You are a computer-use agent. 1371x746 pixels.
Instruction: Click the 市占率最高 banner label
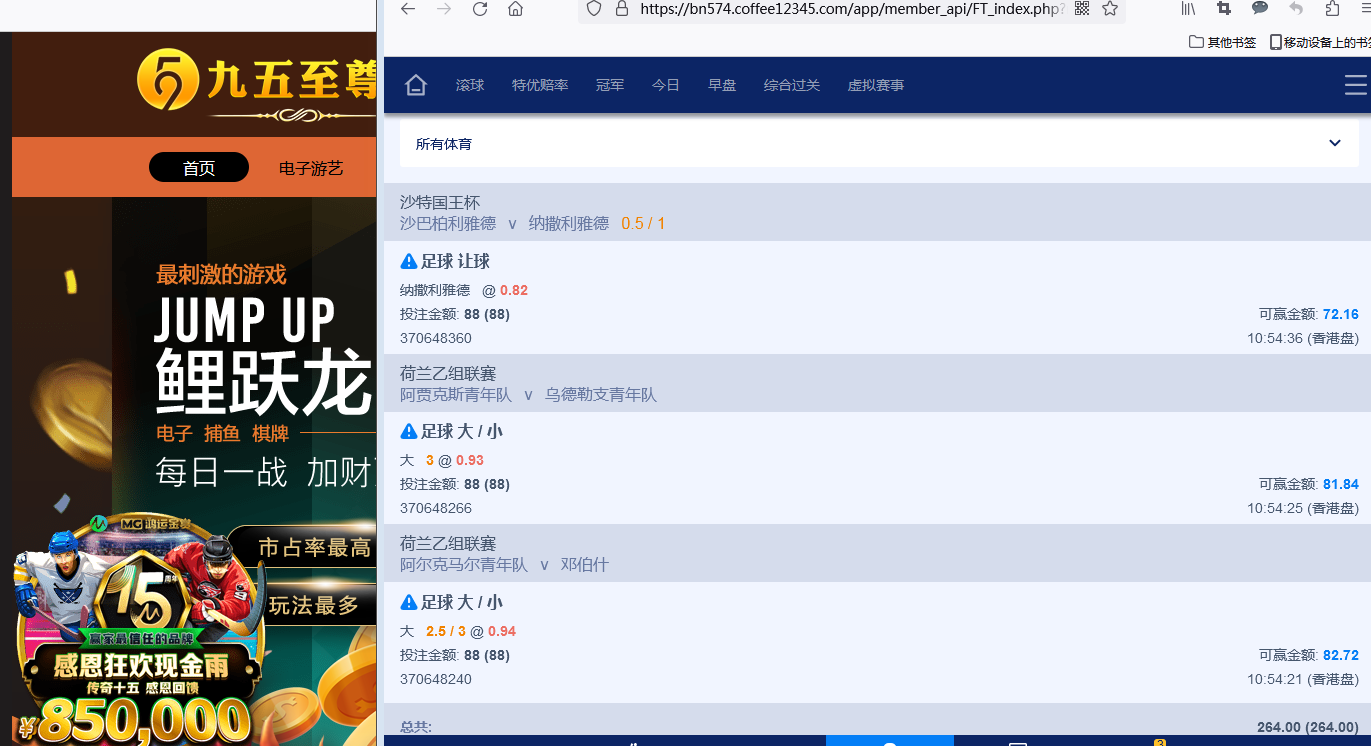point(315,548)
